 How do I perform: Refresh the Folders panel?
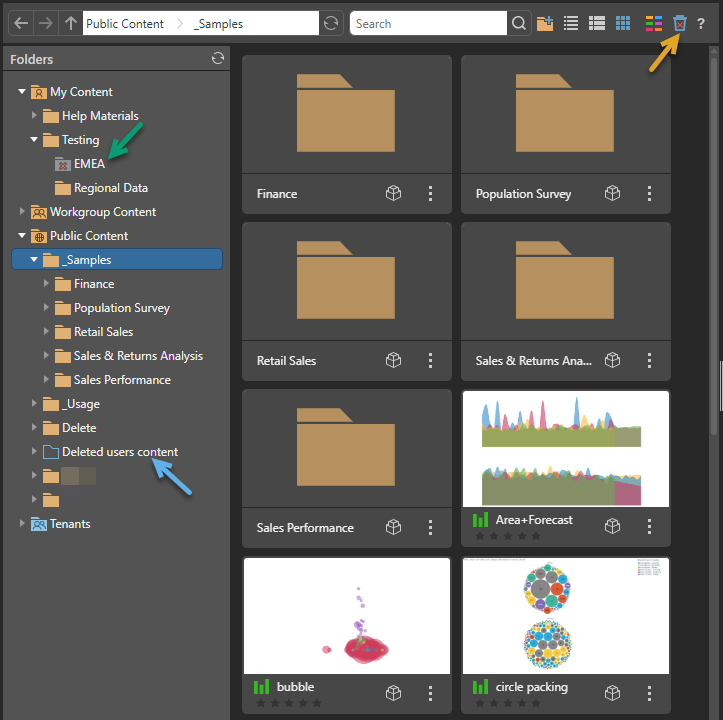(x=218, y=59)
